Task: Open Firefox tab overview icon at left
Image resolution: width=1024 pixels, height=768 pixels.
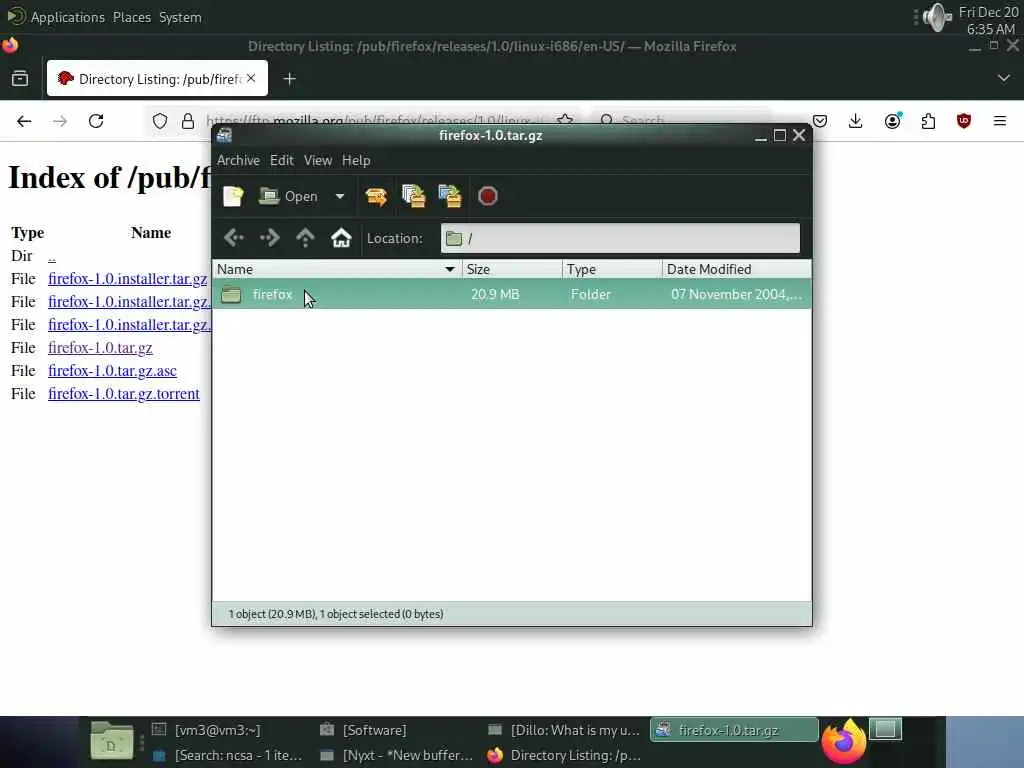Action: coord(20,78)
